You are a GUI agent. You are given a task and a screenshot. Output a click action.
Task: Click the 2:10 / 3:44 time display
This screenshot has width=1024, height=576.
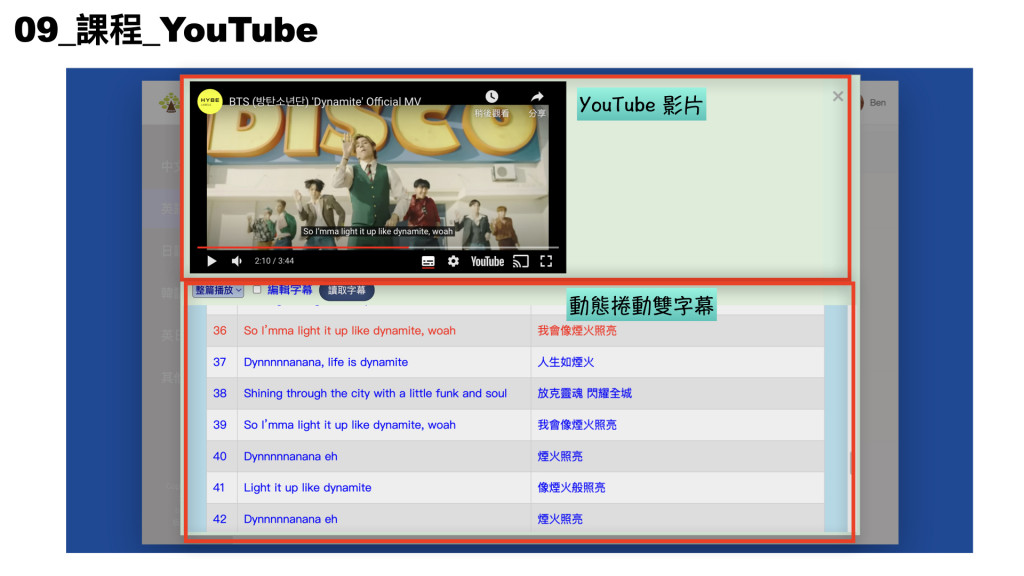274,261
